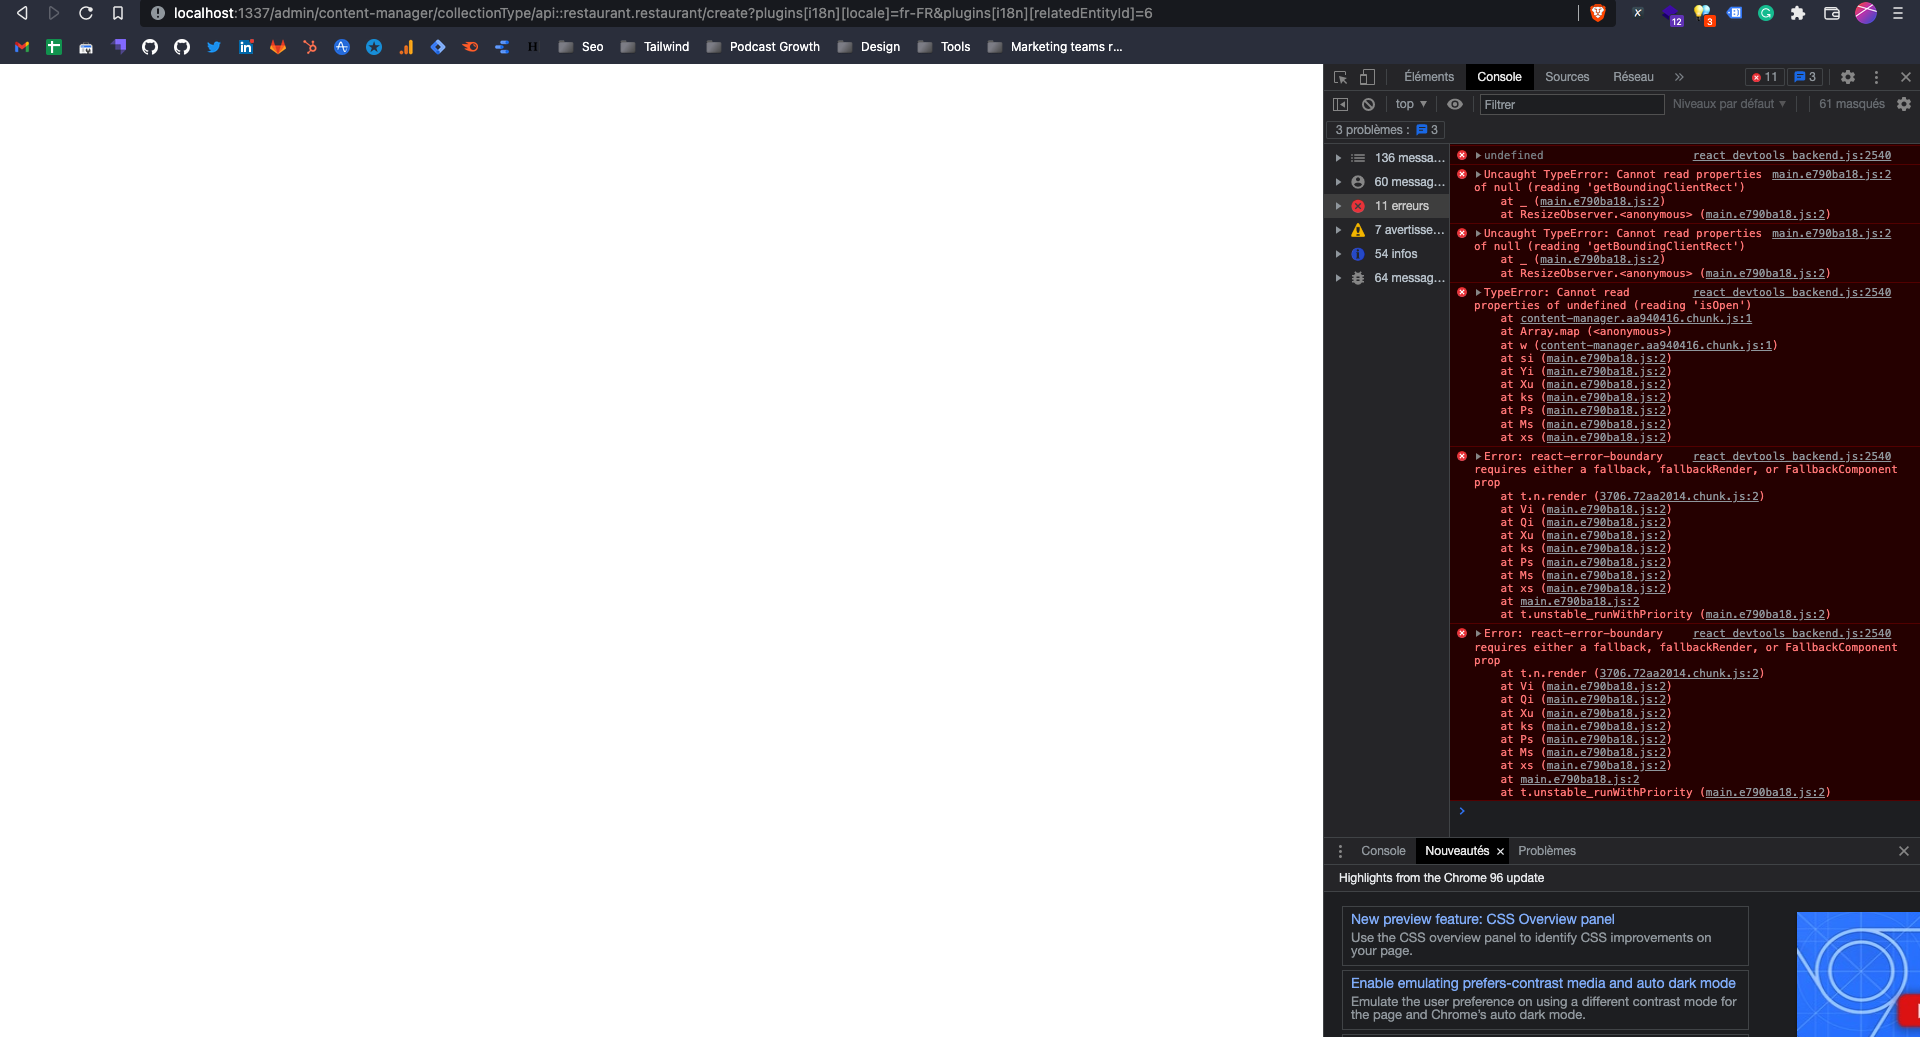Open DevTools settings gear
Screen dimensions: 1920x1037
tap(1848, 77)
